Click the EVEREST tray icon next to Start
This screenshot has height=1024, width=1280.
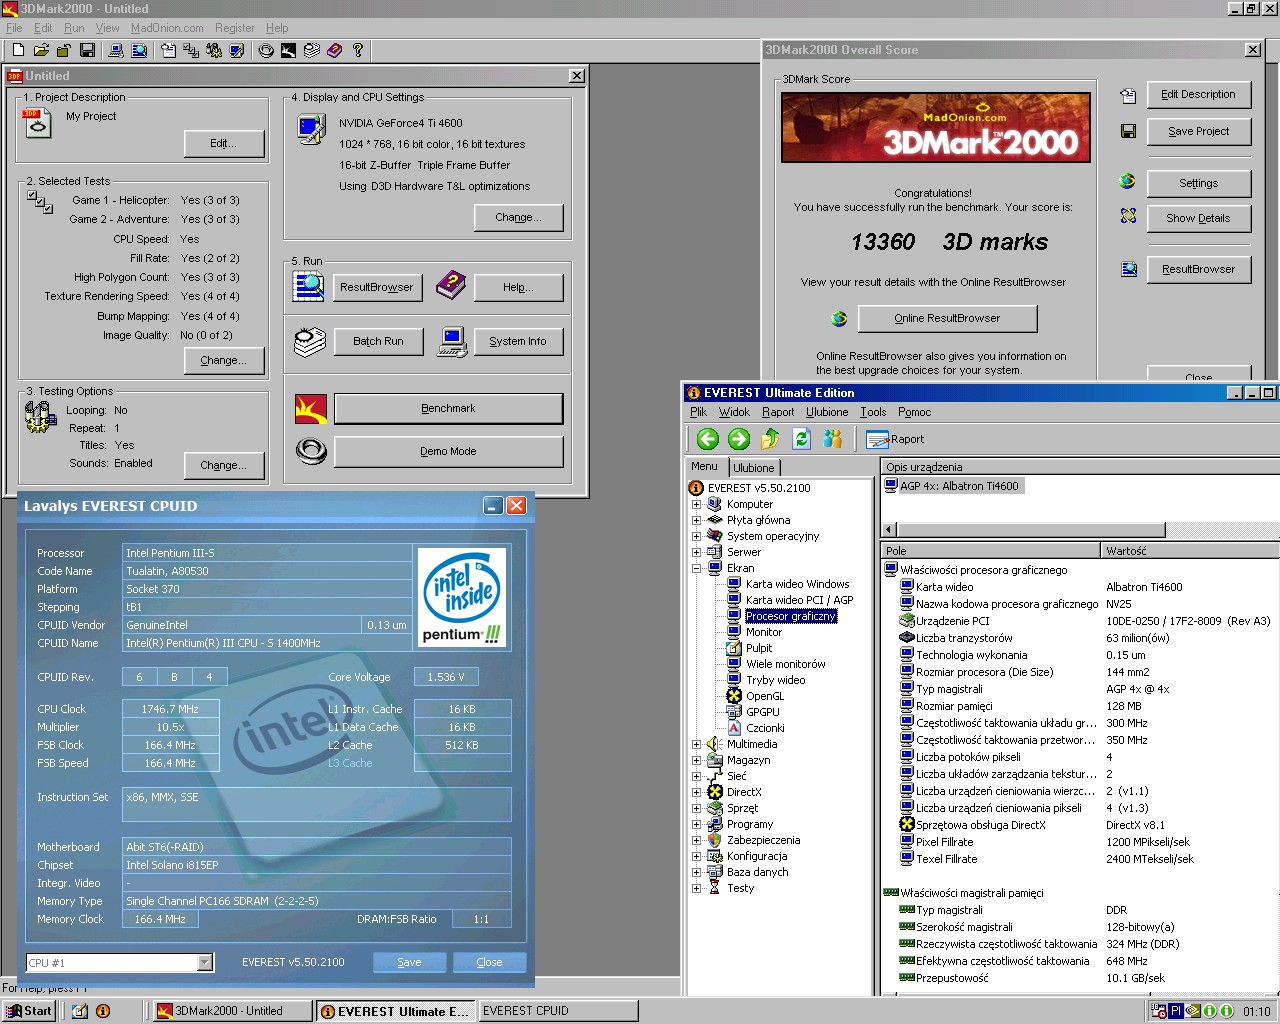pos(103,1011)
